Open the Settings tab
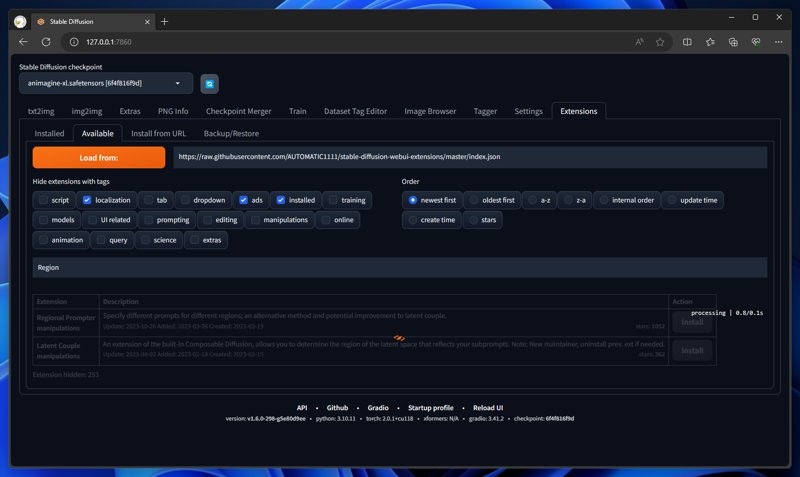Screen dimensions: 800x477 pos(528,111)
